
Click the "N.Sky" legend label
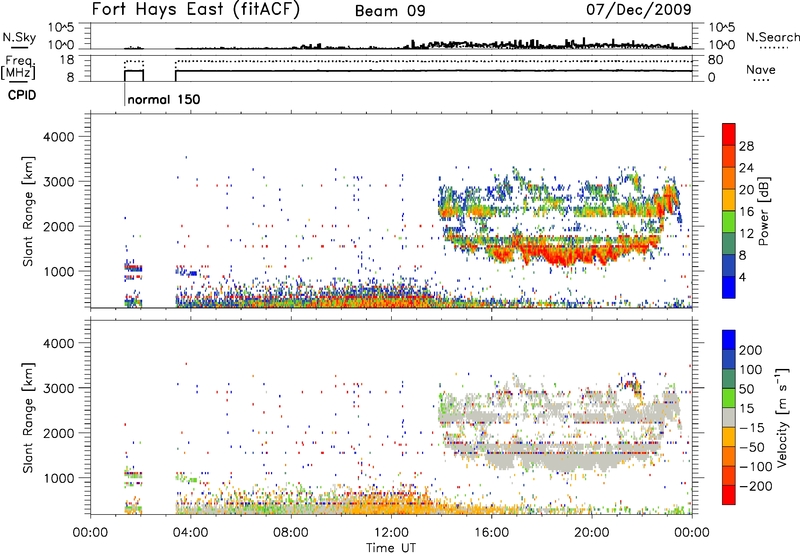click(x=19, y=37)
